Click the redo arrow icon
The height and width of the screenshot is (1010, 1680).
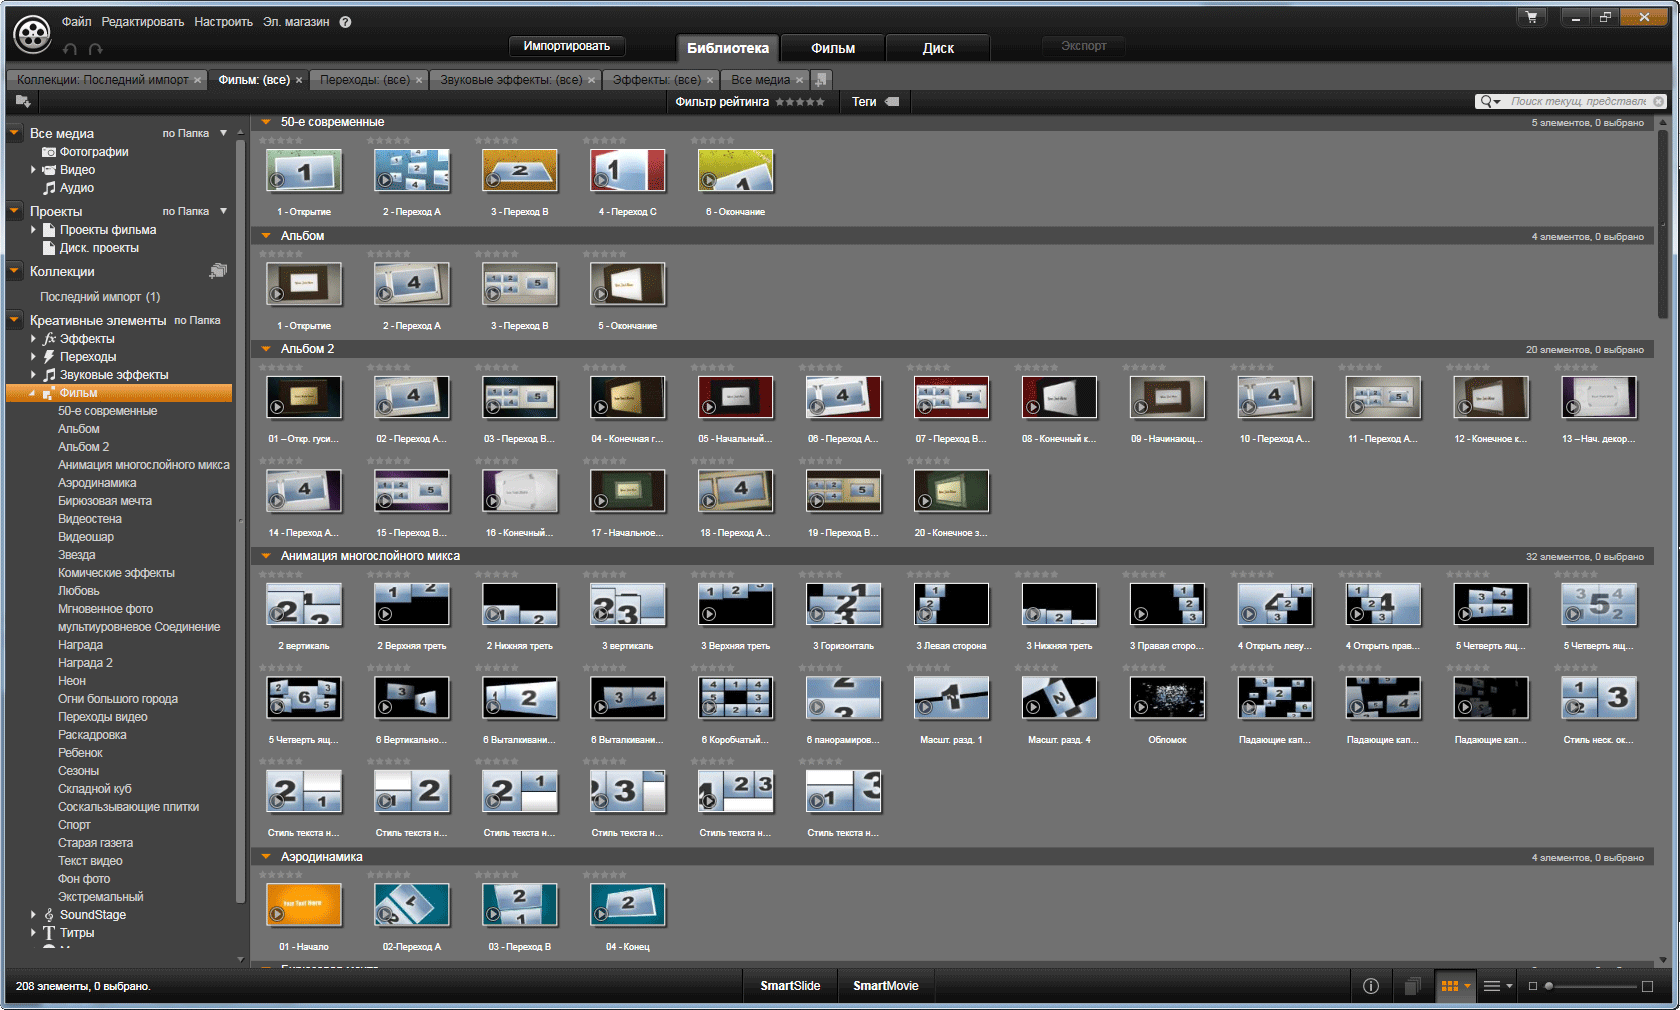(96, 48)
